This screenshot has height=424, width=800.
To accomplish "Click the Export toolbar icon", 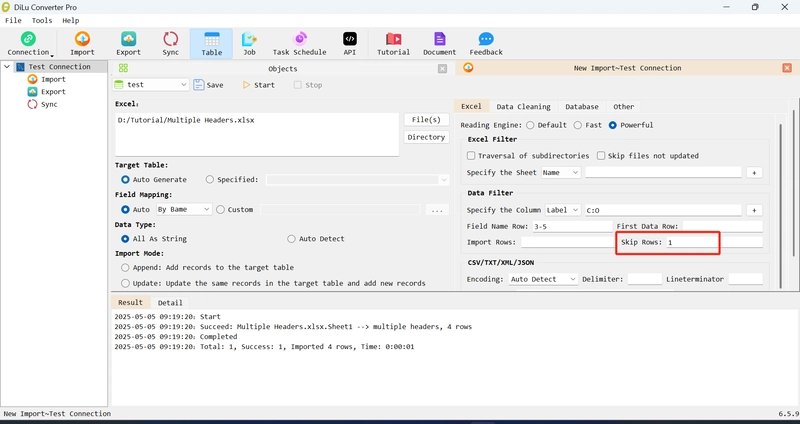I will pyautogui.click(x=128, y=43).
